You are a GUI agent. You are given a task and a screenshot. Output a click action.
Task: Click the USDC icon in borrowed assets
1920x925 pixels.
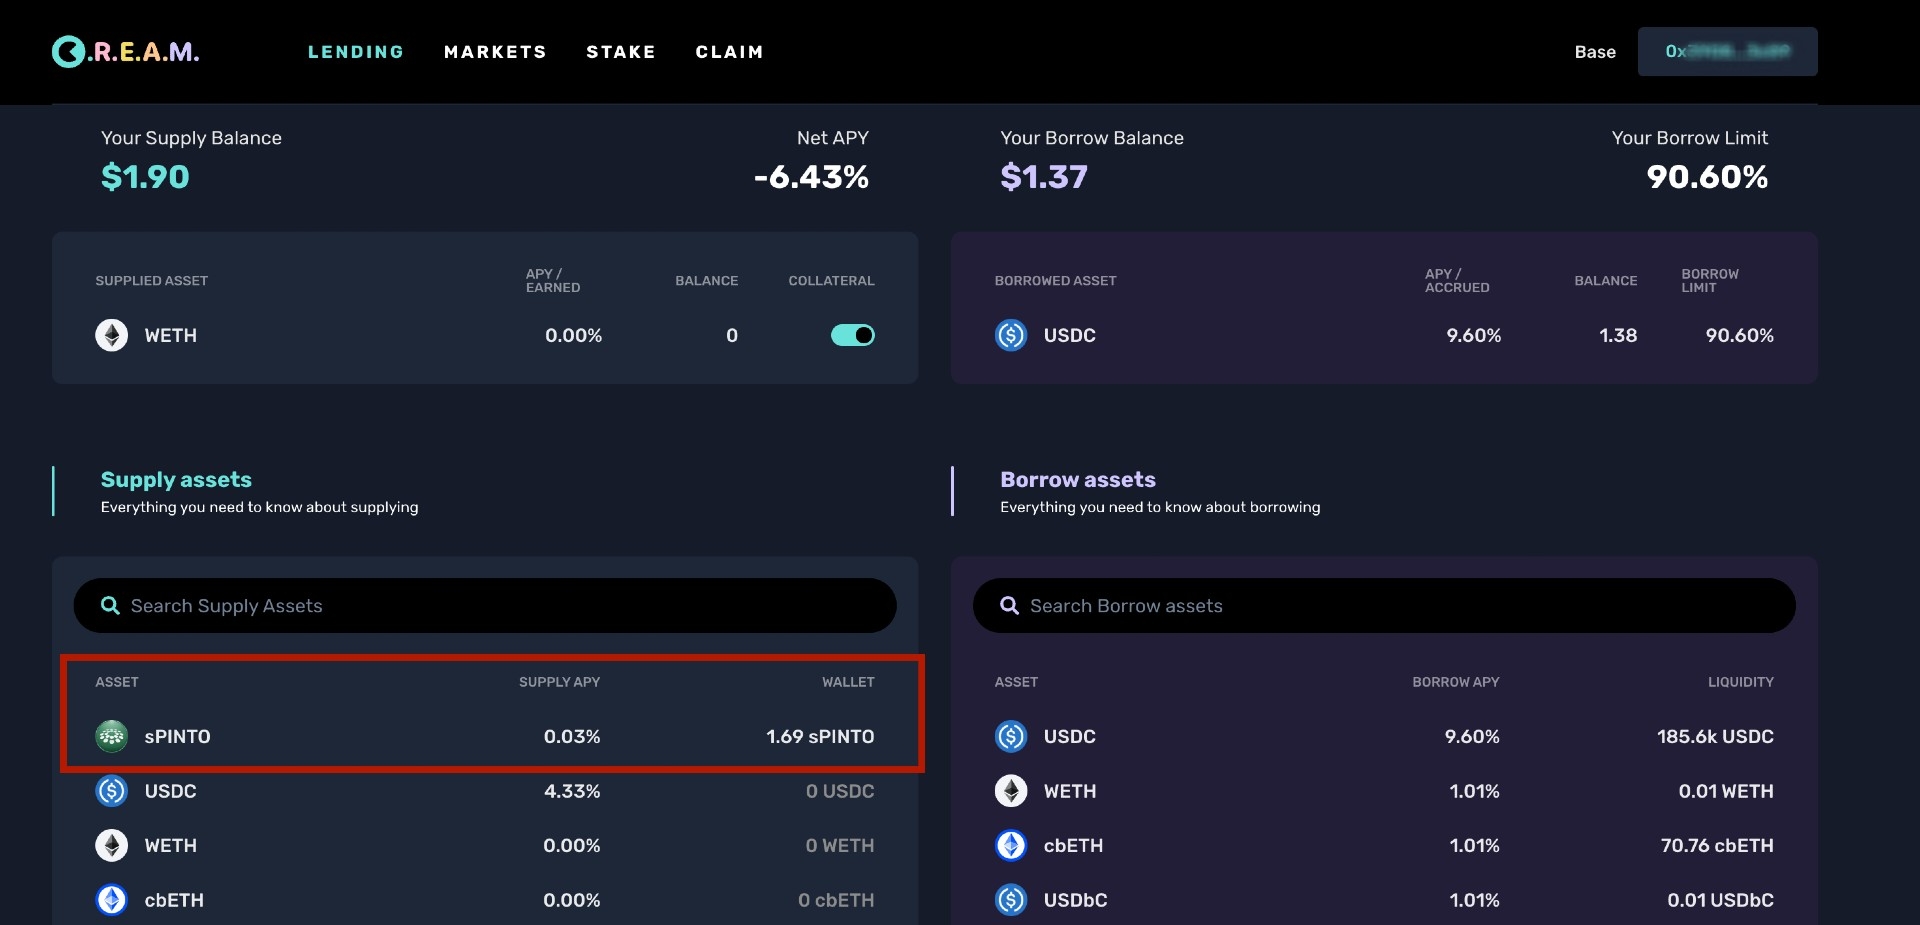1011,335
